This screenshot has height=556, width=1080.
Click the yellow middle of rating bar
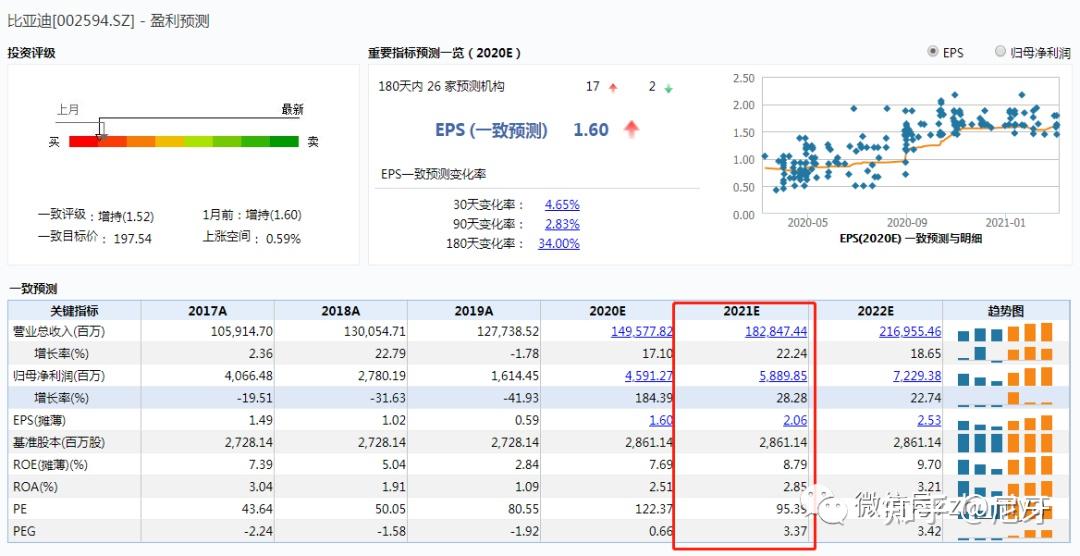click(x=169, y=142)
